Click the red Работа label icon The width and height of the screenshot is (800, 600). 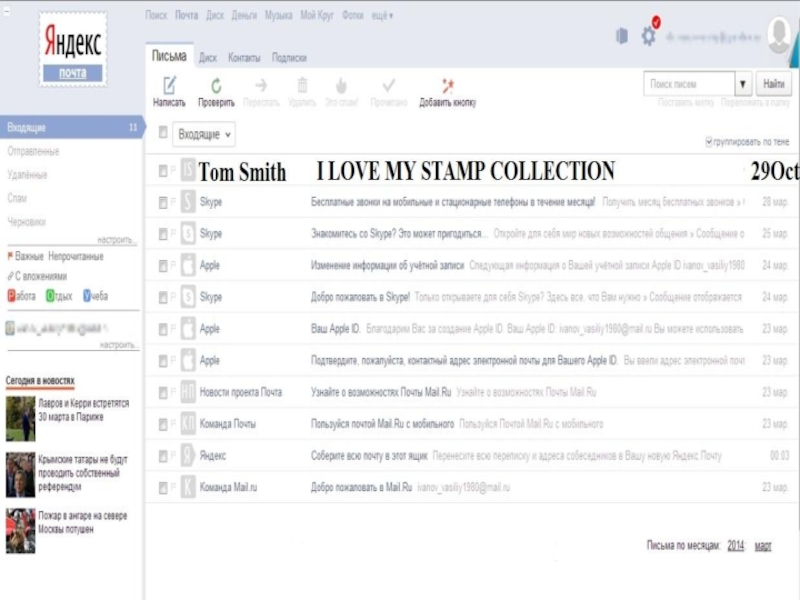pos(12,296)
